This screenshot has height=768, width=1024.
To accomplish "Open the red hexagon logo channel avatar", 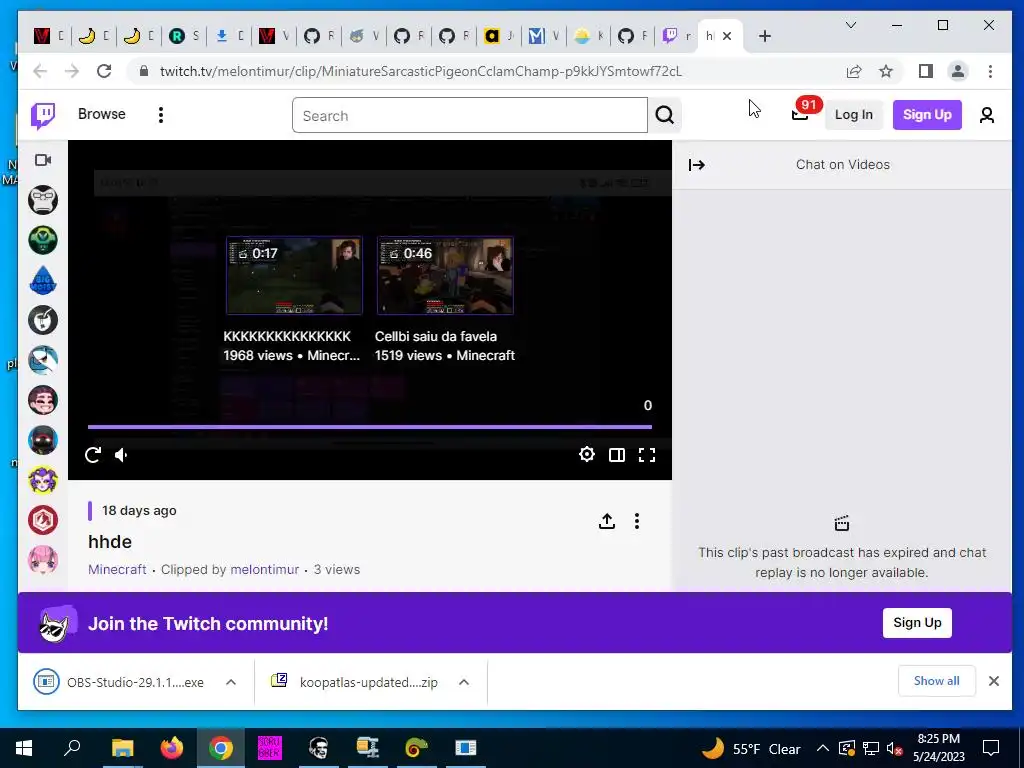I will pos(43,520).
